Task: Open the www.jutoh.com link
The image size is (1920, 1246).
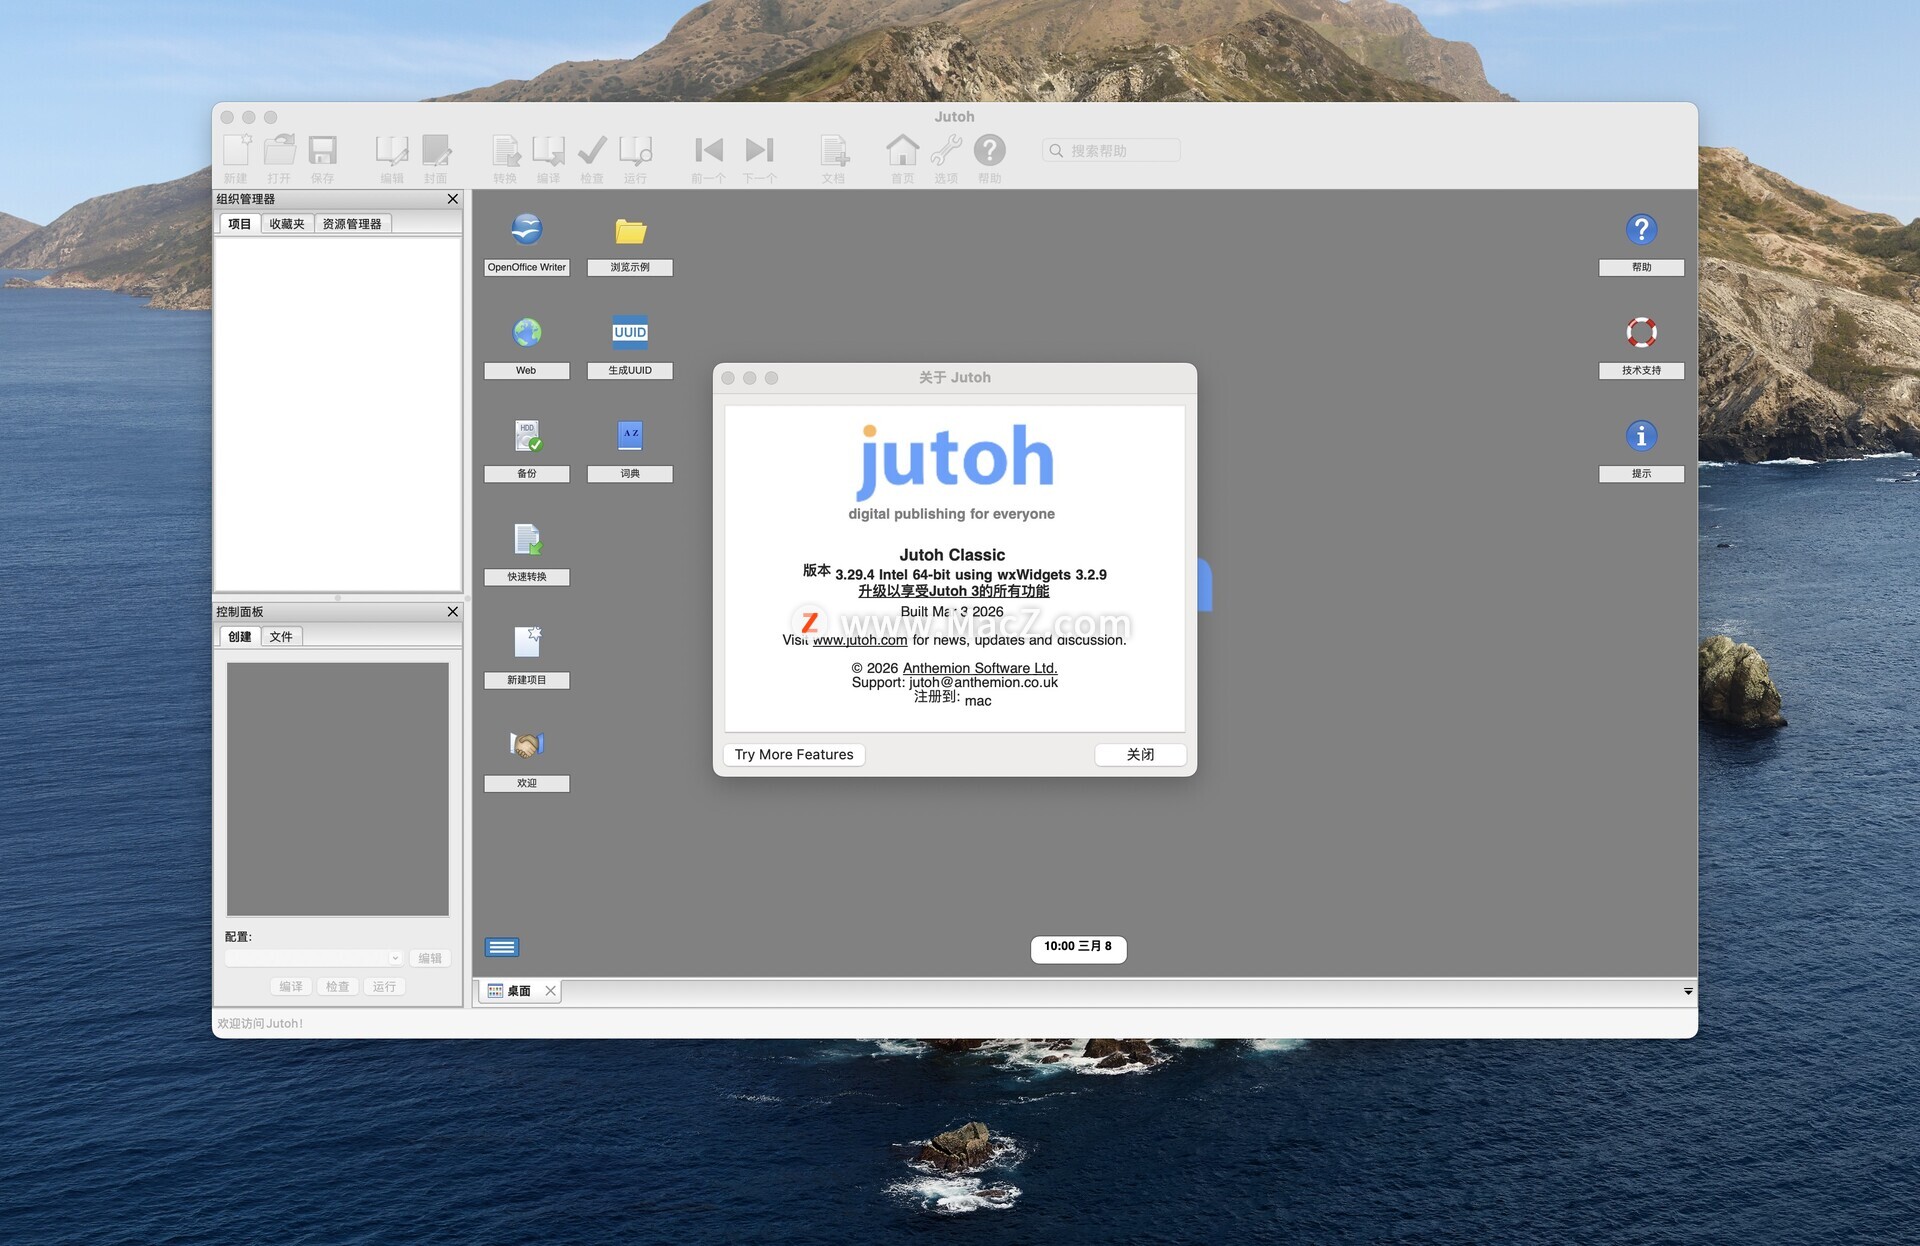Action: point(860,641)
